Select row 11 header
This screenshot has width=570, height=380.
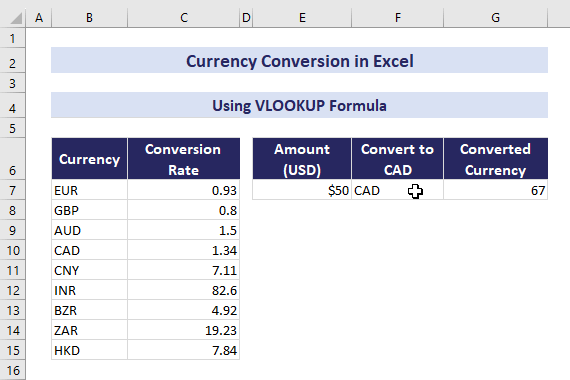click(13, 270)
